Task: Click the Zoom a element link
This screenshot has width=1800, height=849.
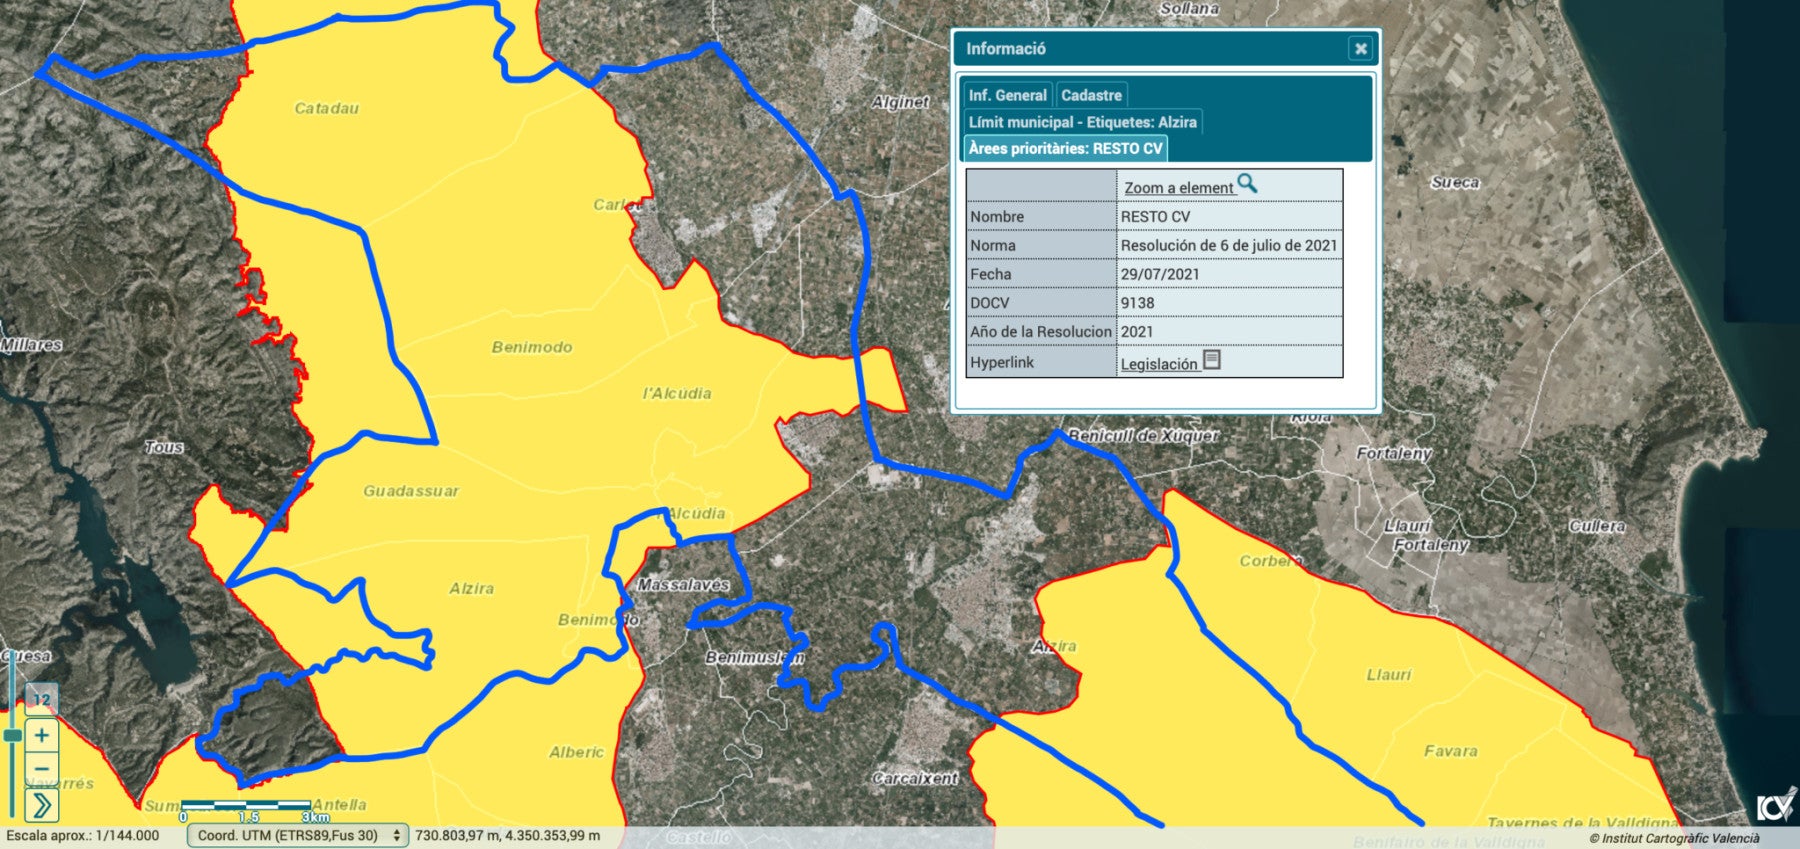Action: click(x=1178, y=188)
